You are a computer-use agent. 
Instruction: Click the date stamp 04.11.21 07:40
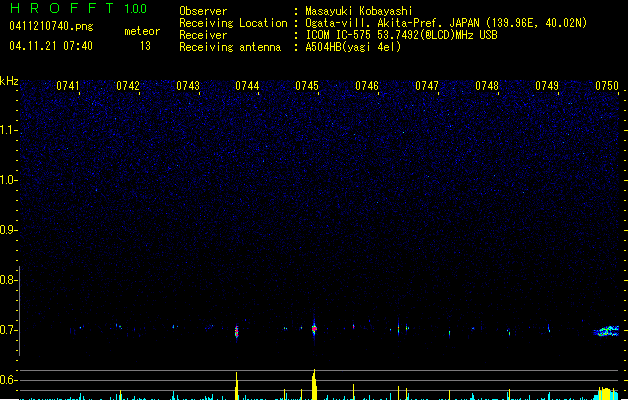click(51, 46)
